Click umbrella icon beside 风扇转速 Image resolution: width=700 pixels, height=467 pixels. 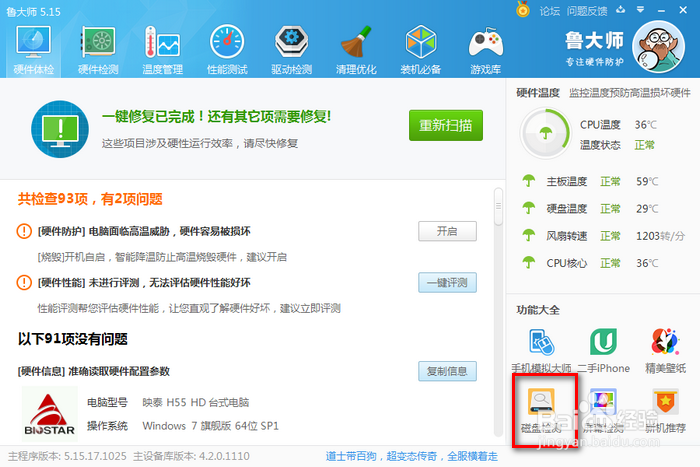tap(529, 235)
